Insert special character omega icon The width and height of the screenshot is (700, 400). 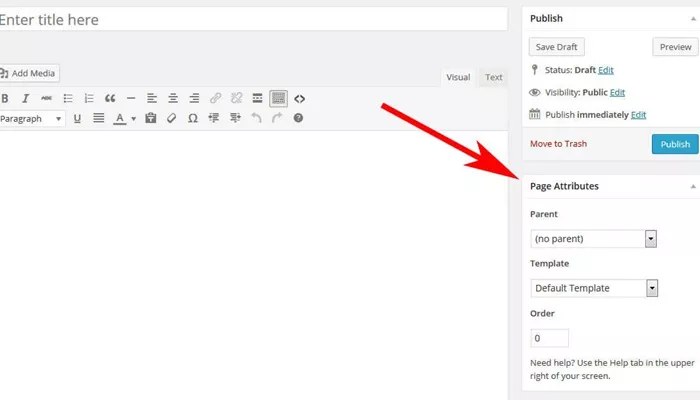192,118
